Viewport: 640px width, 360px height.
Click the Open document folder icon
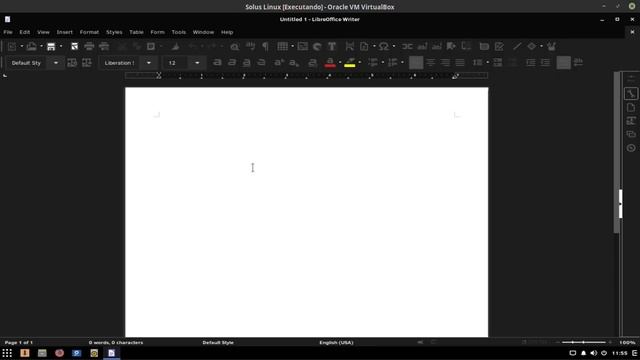coord(31,47)
